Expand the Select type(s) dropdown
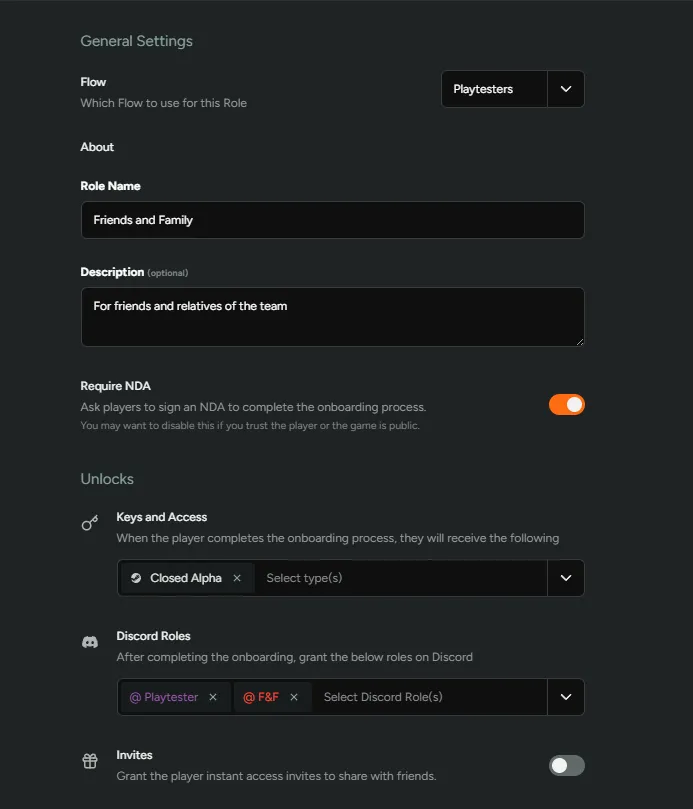 565,578
